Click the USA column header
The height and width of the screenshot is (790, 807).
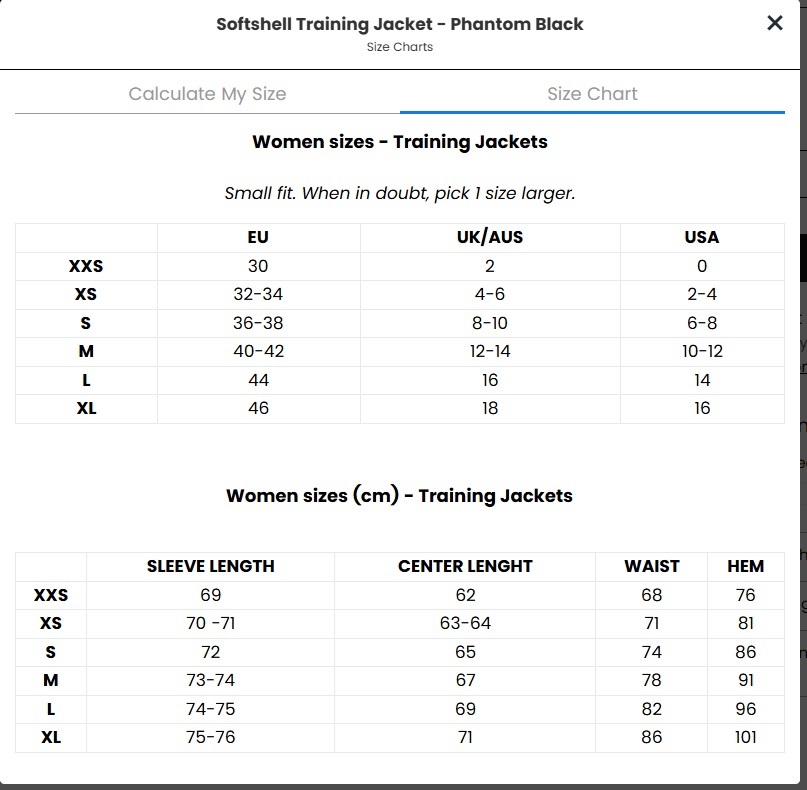[x=702, y=237]
